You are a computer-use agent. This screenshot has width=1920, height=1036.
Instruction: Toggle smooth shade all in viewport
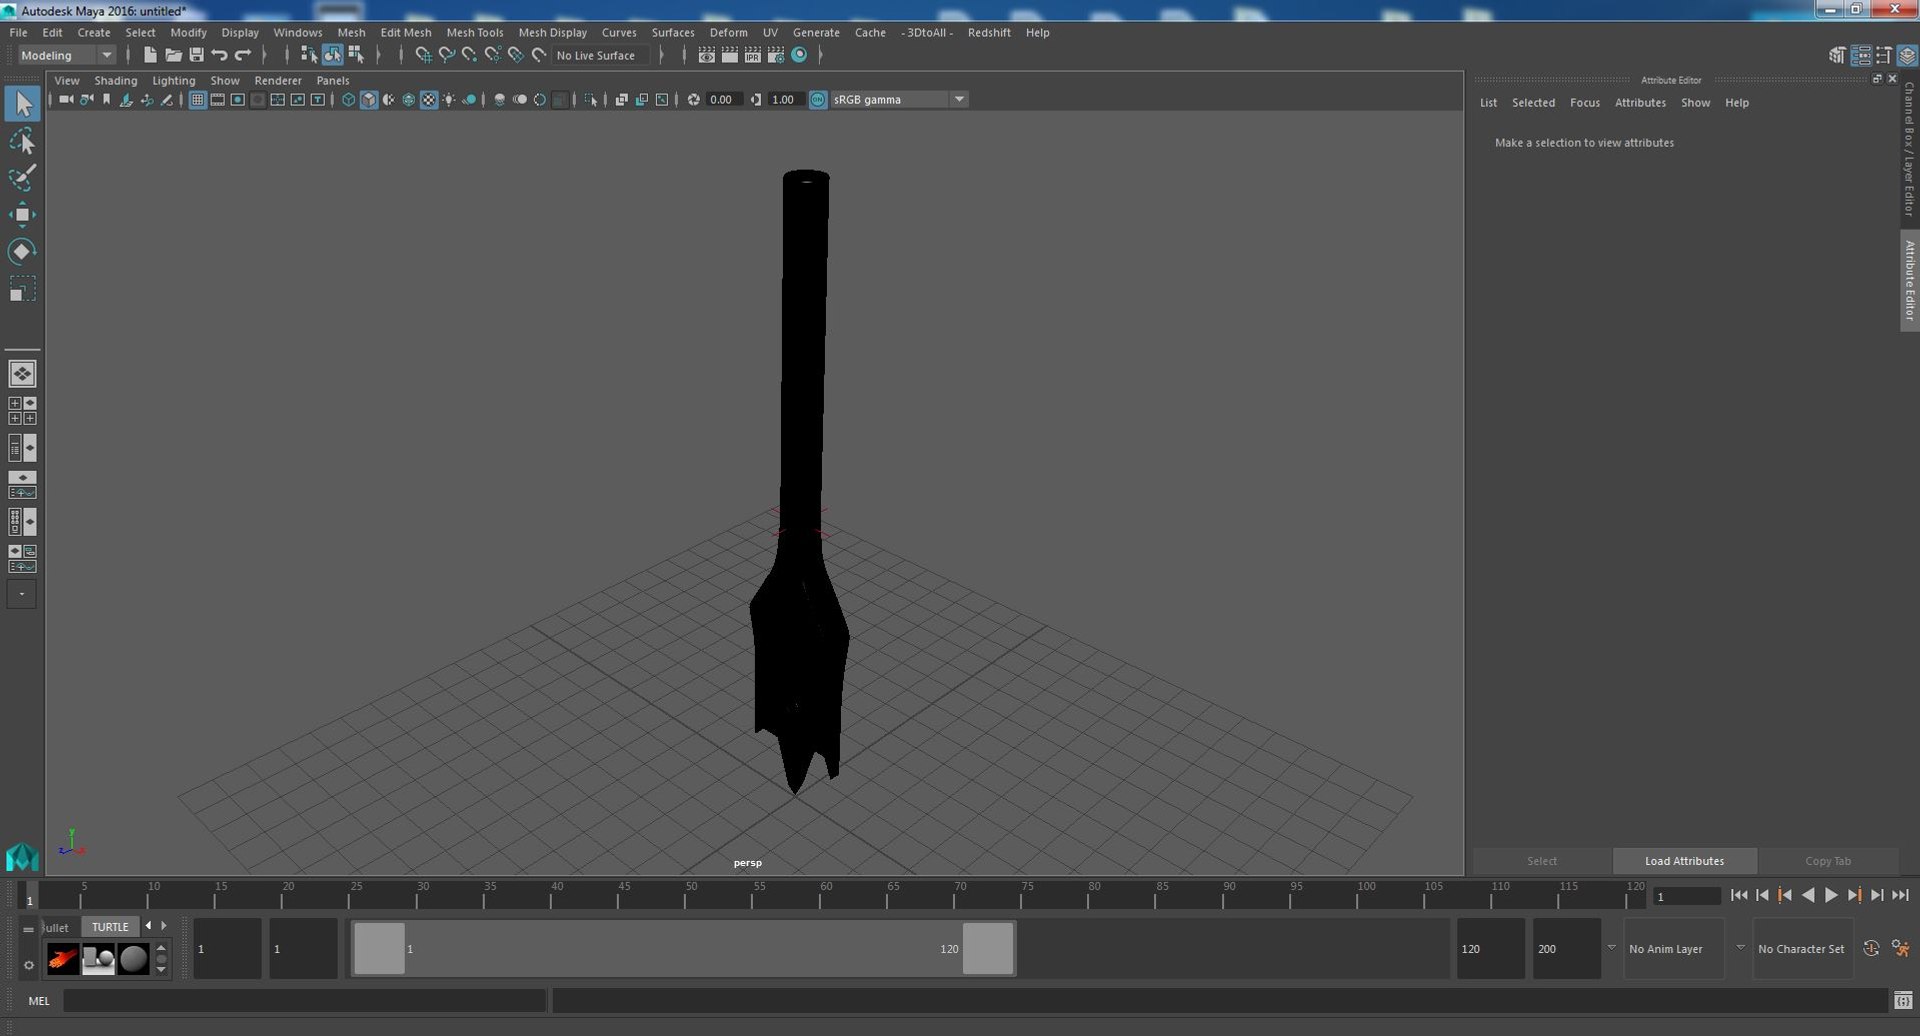click(368, 99)
